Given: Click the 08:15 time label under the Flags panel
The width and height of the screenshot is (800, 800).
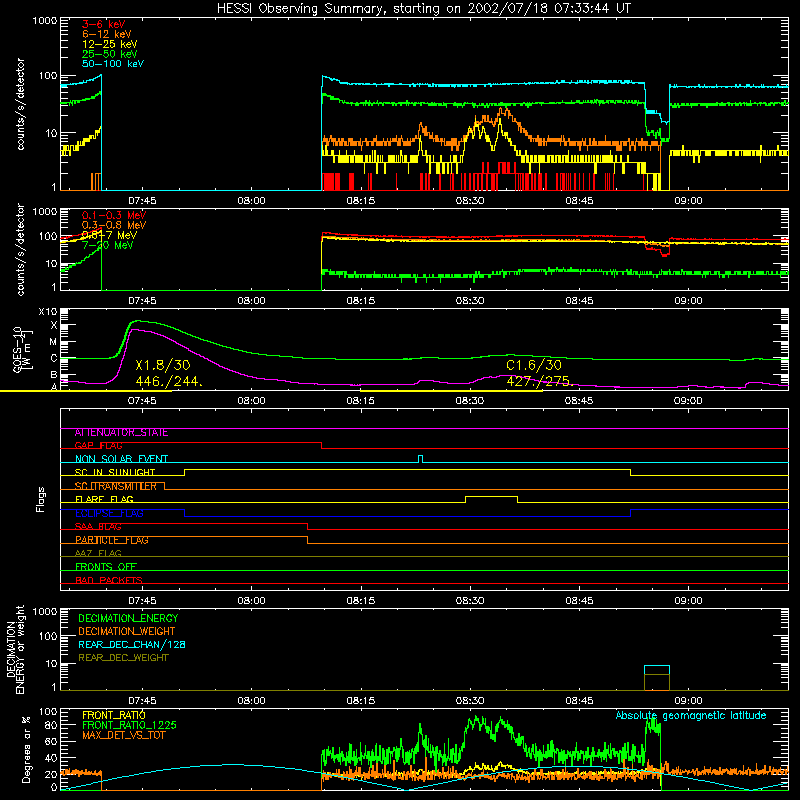Looking at the screenshot, I should tap(361, 600).
